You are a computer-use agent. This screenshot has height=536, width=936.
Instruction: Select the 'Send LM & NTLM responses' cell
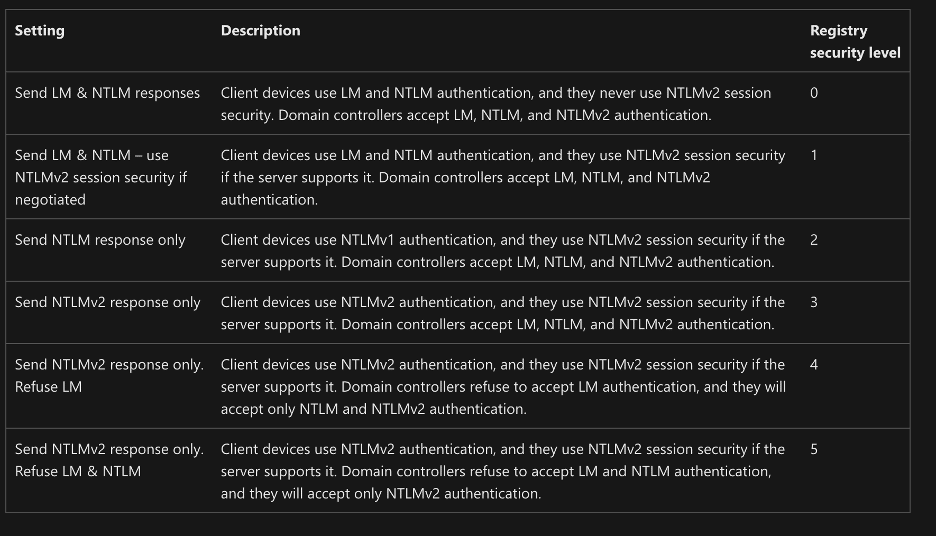(107, 93)
